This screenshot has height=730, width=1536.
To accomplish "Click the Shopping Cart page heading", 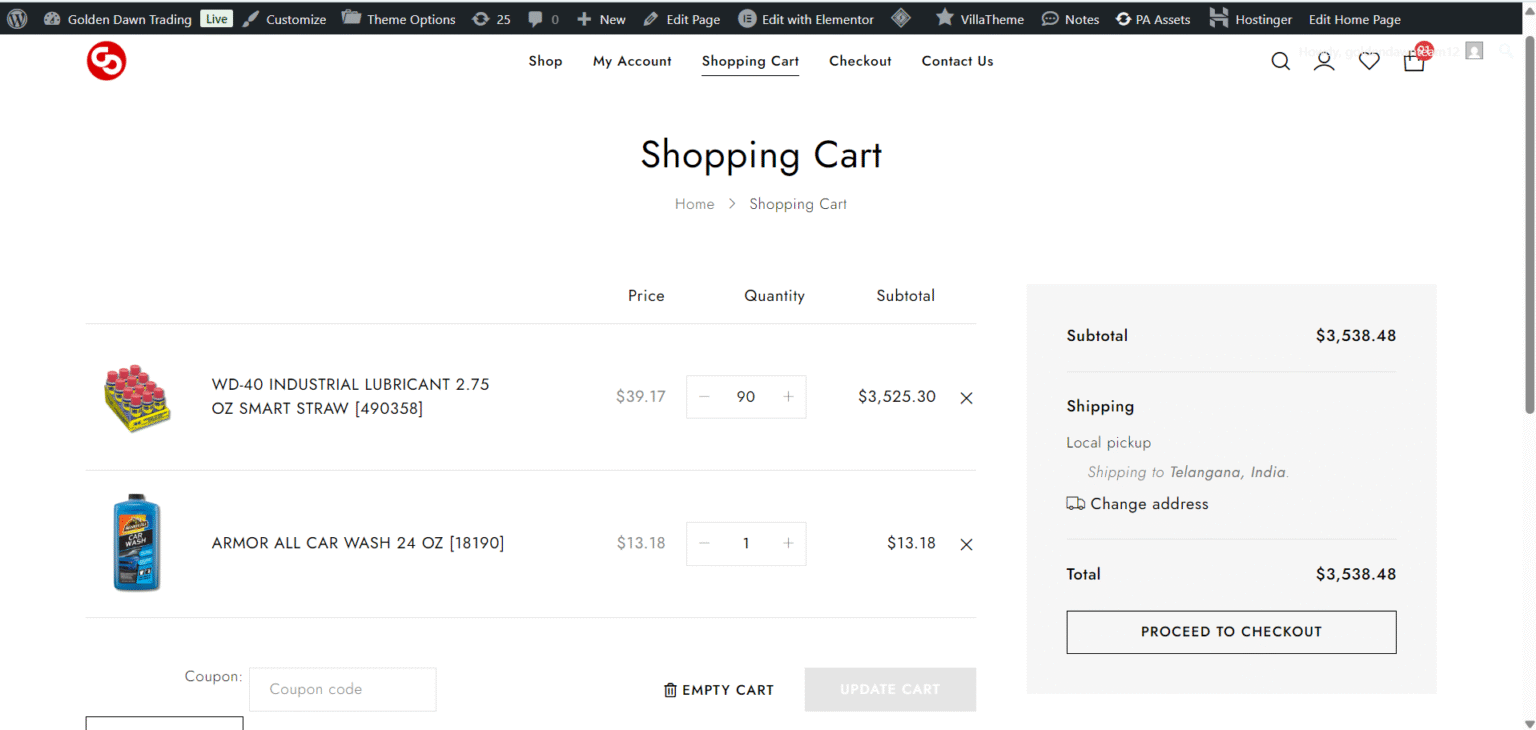I will (x=761, y=155).
